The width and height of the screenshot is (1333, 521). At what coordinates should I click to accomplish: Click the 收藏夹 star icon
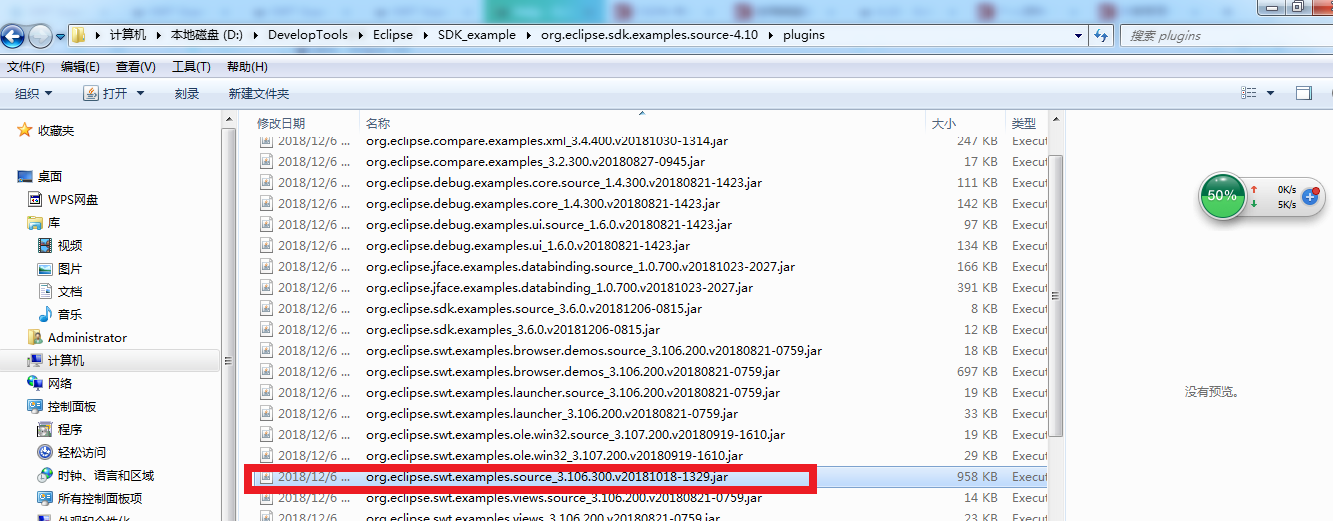point(25,131)
